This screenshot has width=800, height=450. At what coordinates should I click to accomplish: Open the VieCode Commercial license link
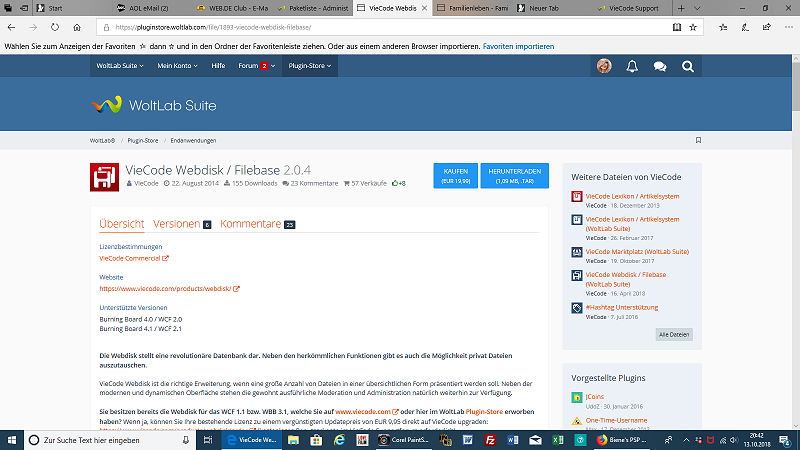click(x=134, y=258)
